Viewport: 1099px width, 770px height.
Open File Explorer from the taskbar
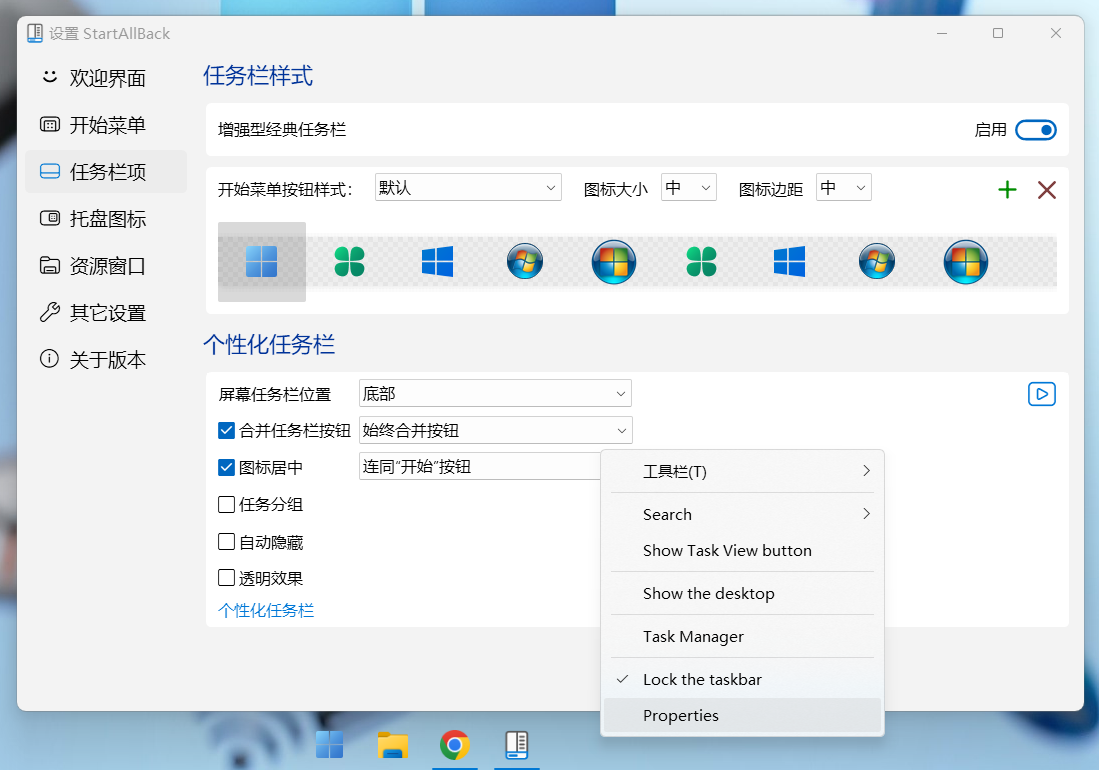pyautogui.click(x=392, y=745)
